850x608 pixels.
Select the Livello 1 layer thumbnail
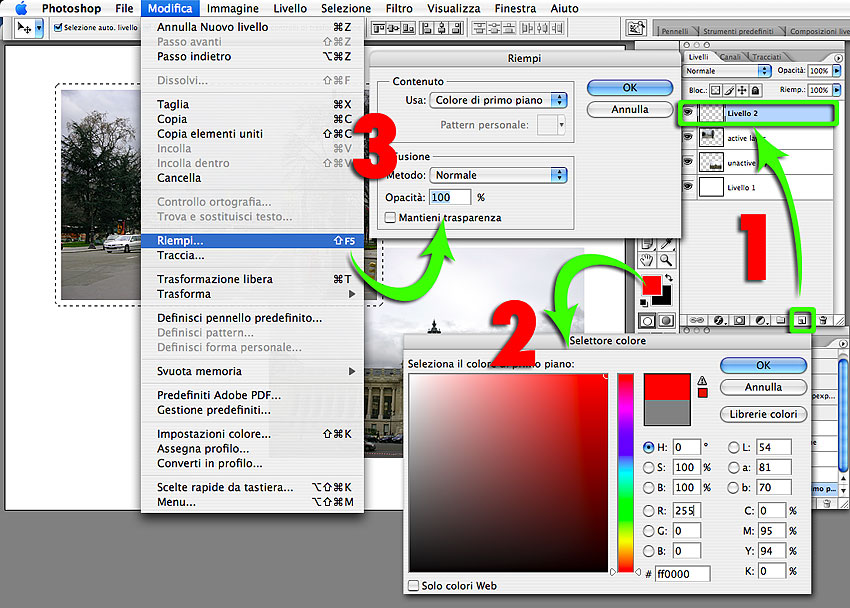711,187
